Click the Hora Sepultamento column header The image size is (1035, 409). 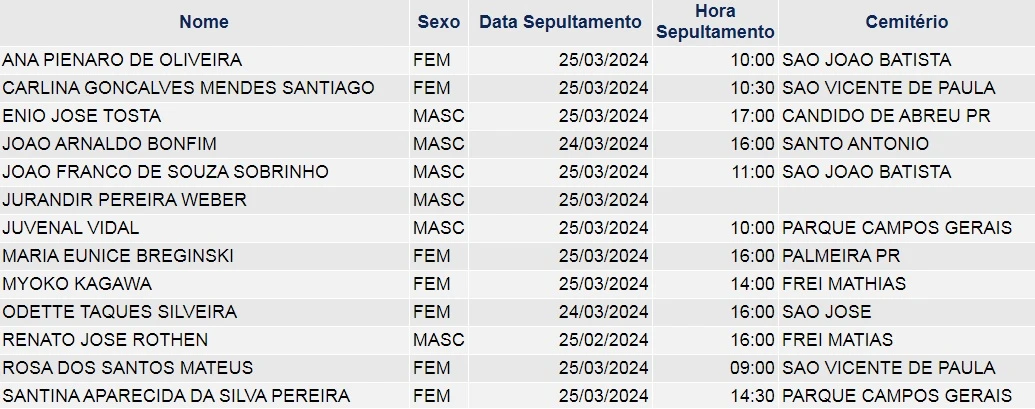pos(715,22)
